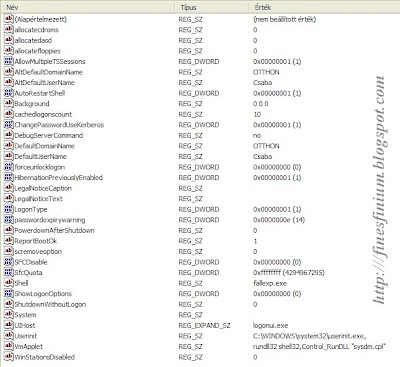Click the icon beside DefaultUserName
The height and width of the screenshot is (367, 400).
[x=8, y=156]
